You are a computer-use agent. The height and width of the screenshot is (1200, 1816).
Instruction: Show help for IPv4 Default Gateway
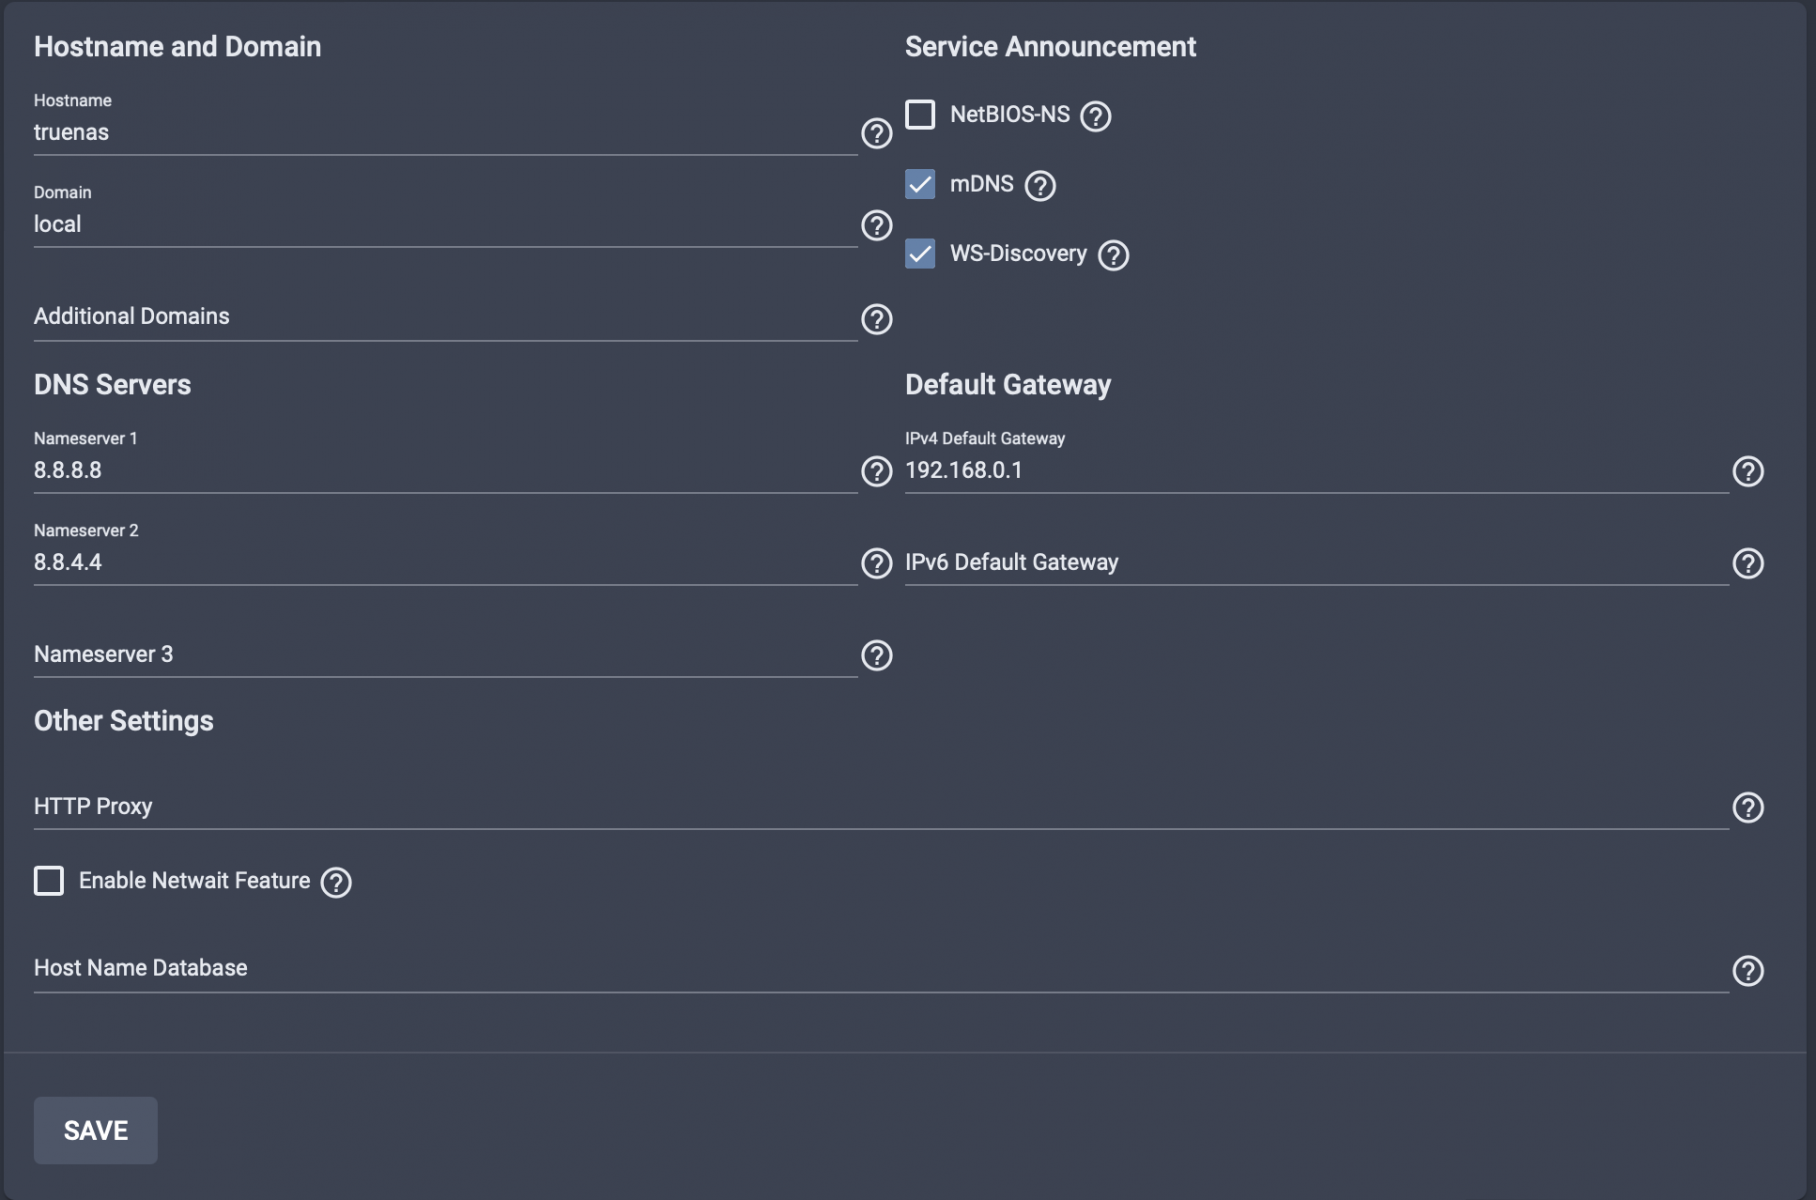(x=1747, y=471)
